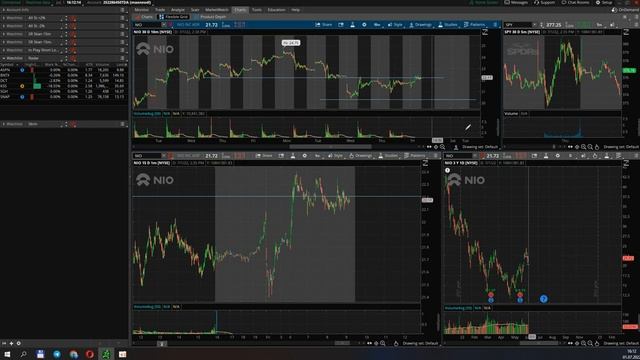This screenshot has height=360, width=640.
Task: Open the Help tab
Action: click(296, 9)
